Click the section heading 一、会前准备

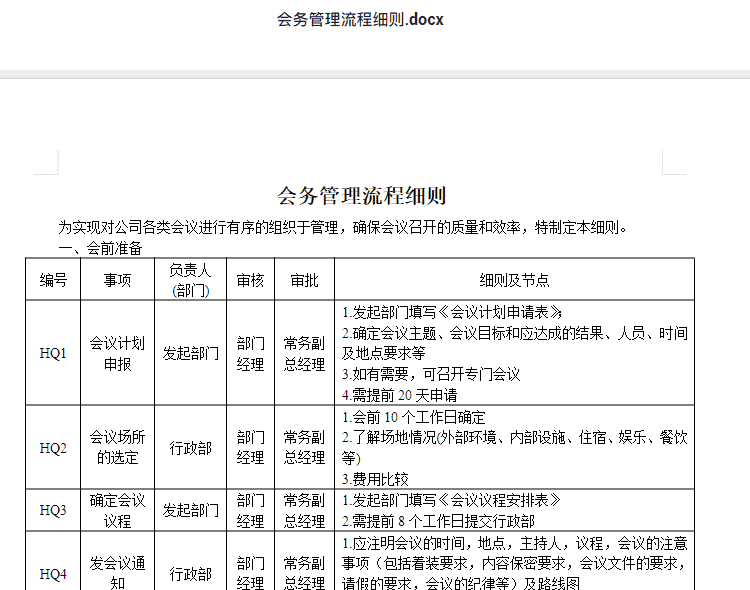point(100,248)
